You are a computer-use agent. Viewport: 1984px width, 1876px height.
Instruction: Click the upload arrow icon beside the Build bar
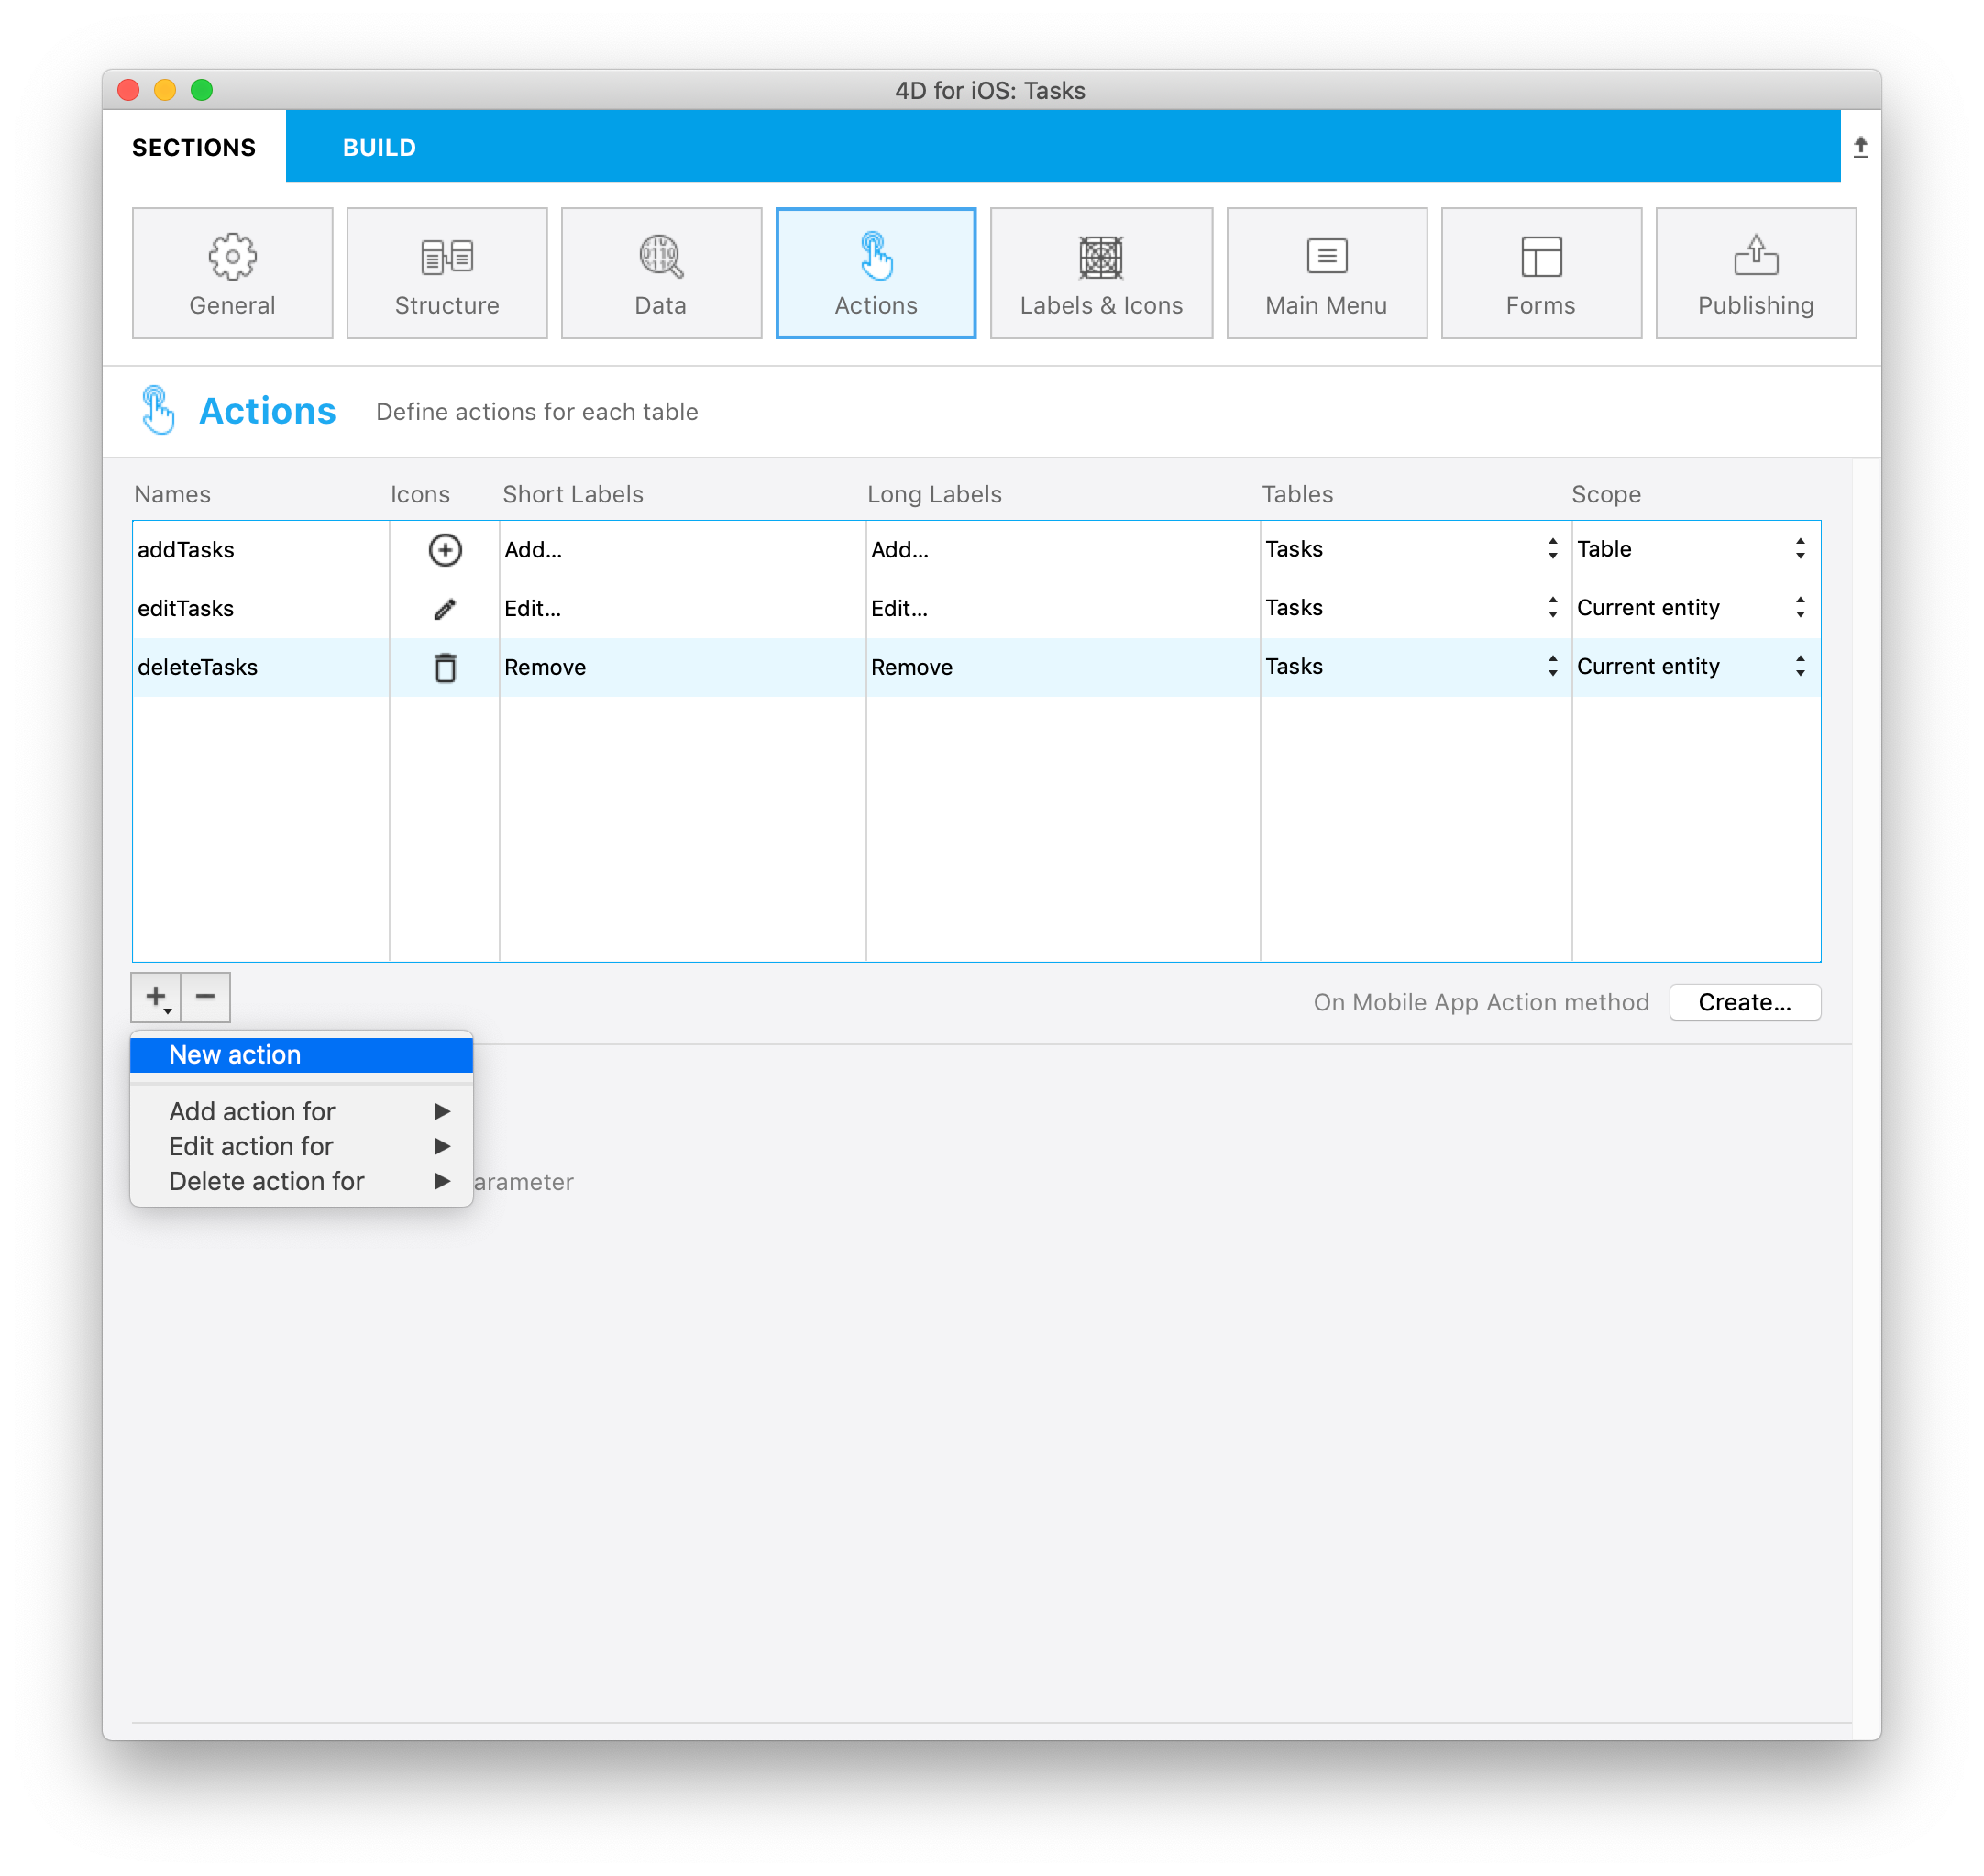click(x=1860, y=147)
